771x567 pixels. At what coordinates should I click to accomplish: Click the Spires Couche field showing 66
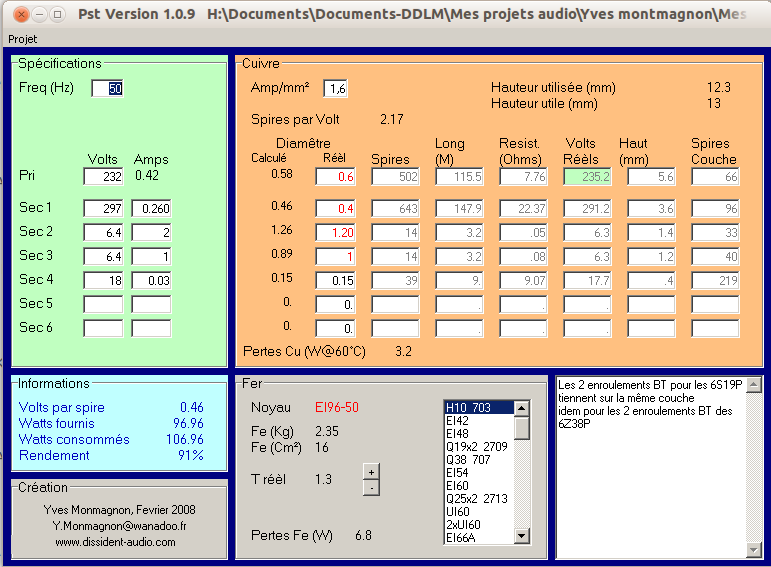(x=715, y=177)
